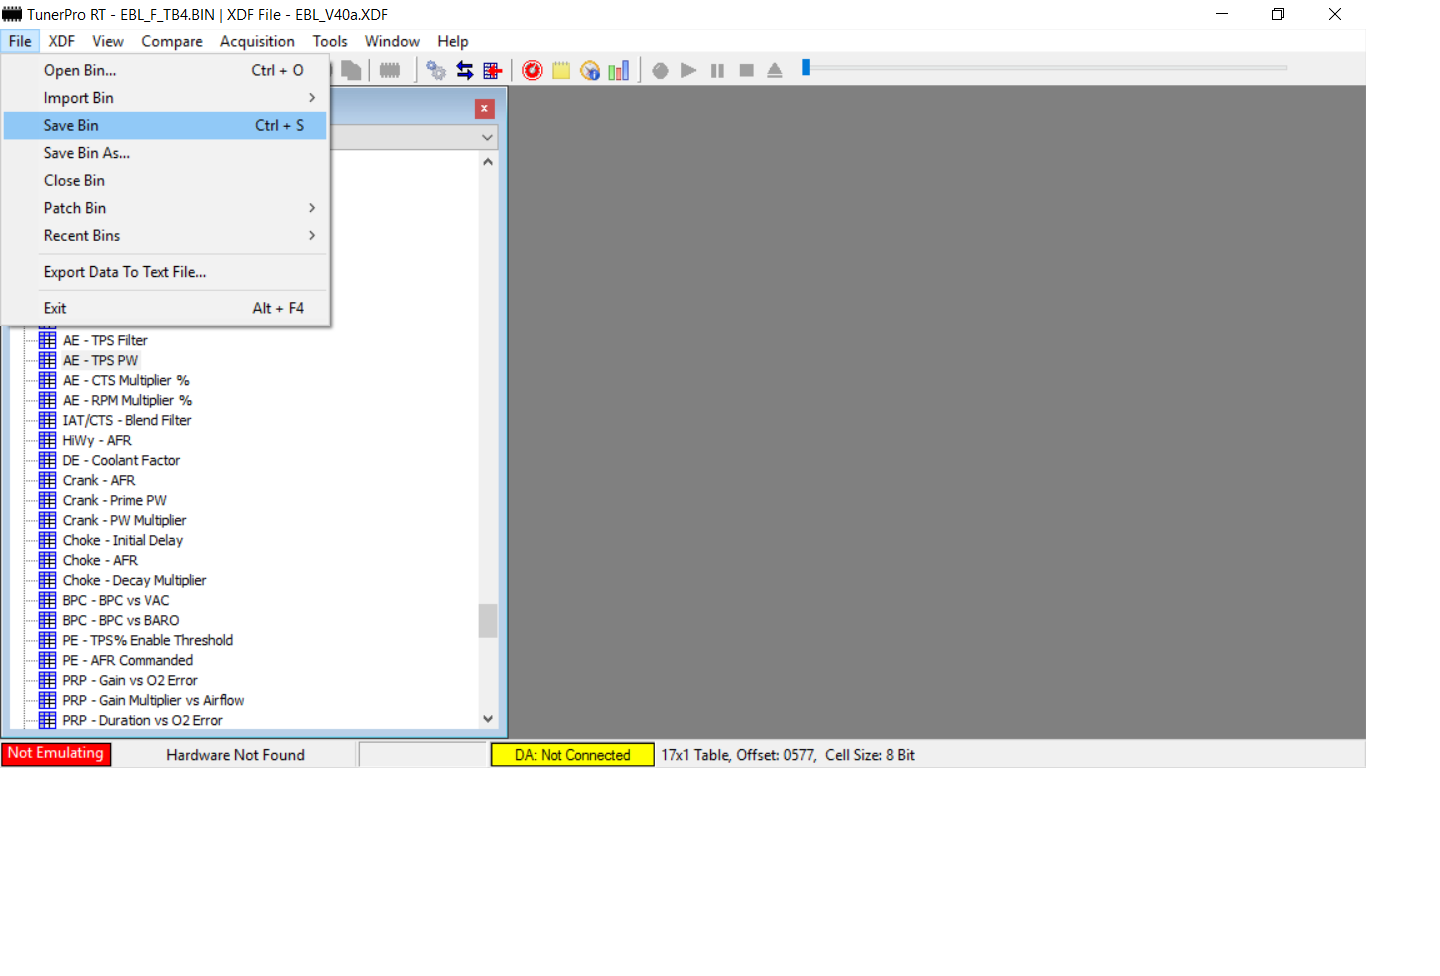Click the DA: Not Connected status indicator
Screen dimensions: 1440x976
click(572, 755)
